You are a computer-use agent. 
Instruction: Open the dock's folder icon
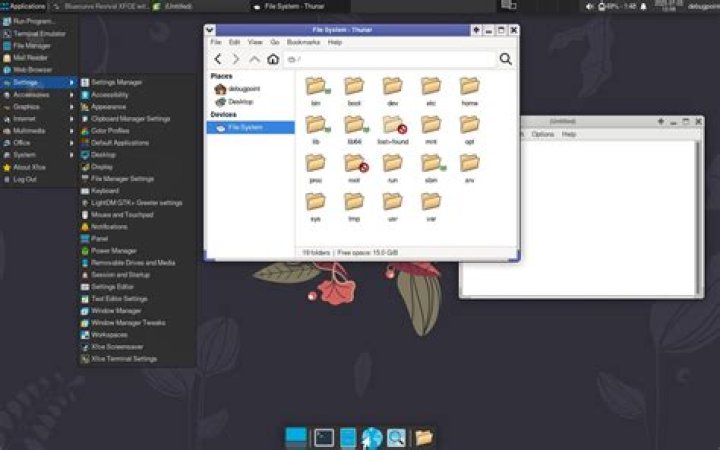[x=423, y=437]
